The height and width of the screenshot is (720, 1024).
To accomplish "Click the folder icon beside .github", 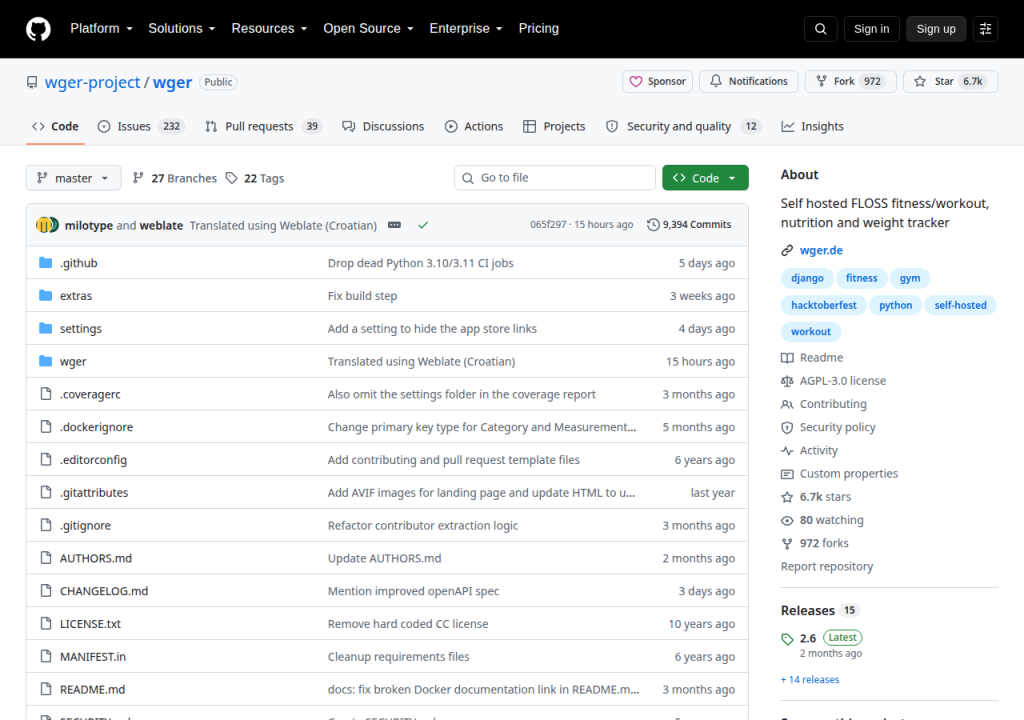I will 45,263.
